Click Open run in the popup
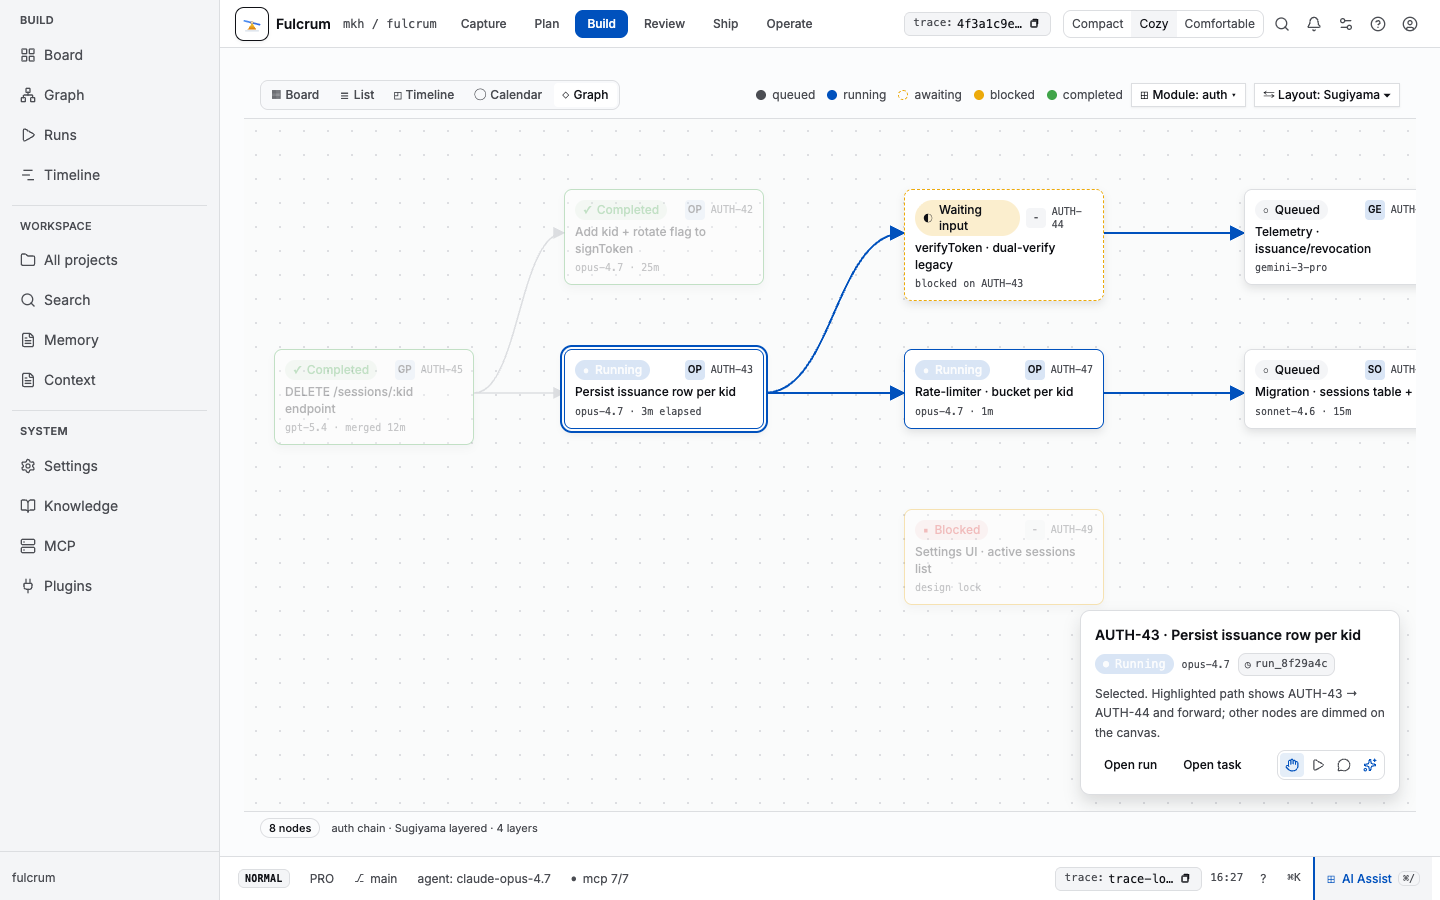The width and height of the screenshot is (1440, 900). click(x=1130, y=765)
